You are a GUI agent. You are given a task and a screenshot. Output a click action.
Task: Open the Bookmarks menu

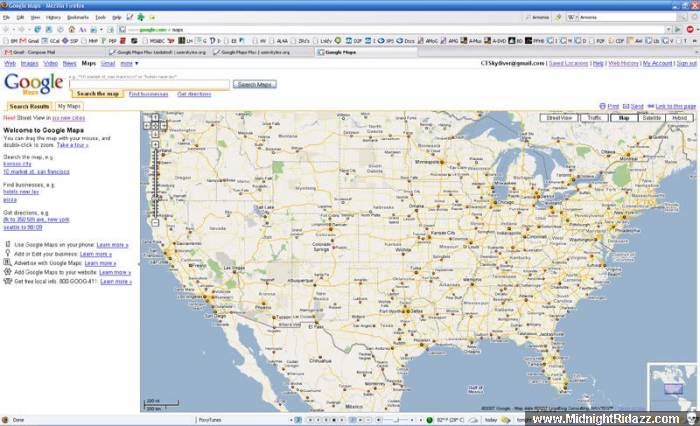coord(78,17)
